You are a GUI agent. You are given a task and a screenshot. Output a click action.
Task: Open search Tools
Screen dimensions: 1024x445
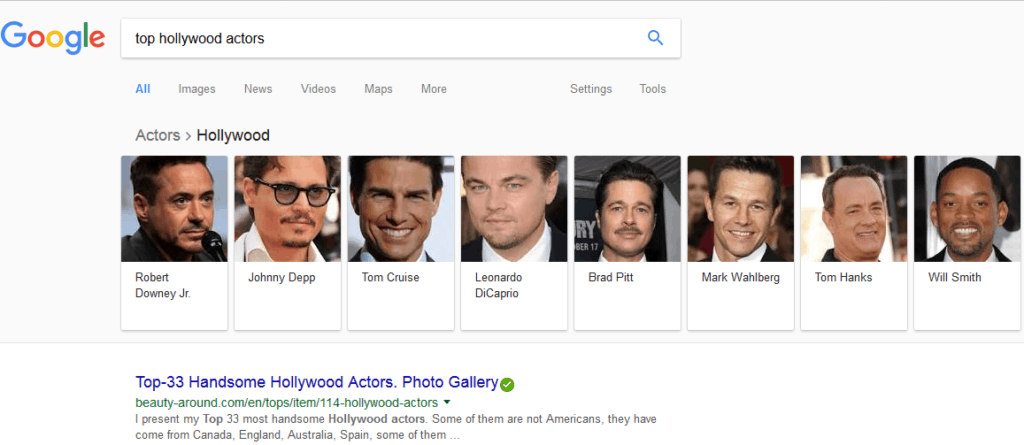point(652,89)
